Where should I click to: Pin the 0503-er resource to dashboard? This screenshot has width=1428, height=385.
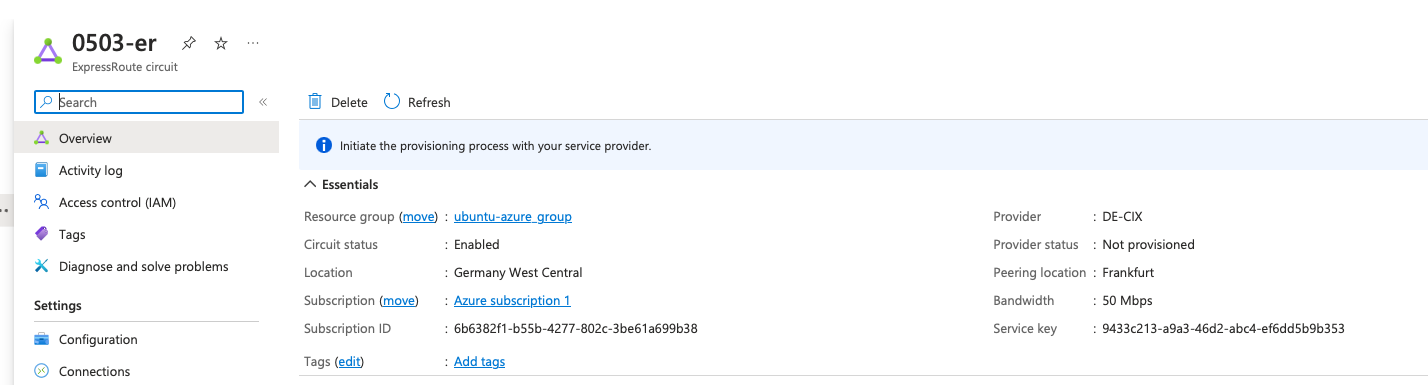188,43
